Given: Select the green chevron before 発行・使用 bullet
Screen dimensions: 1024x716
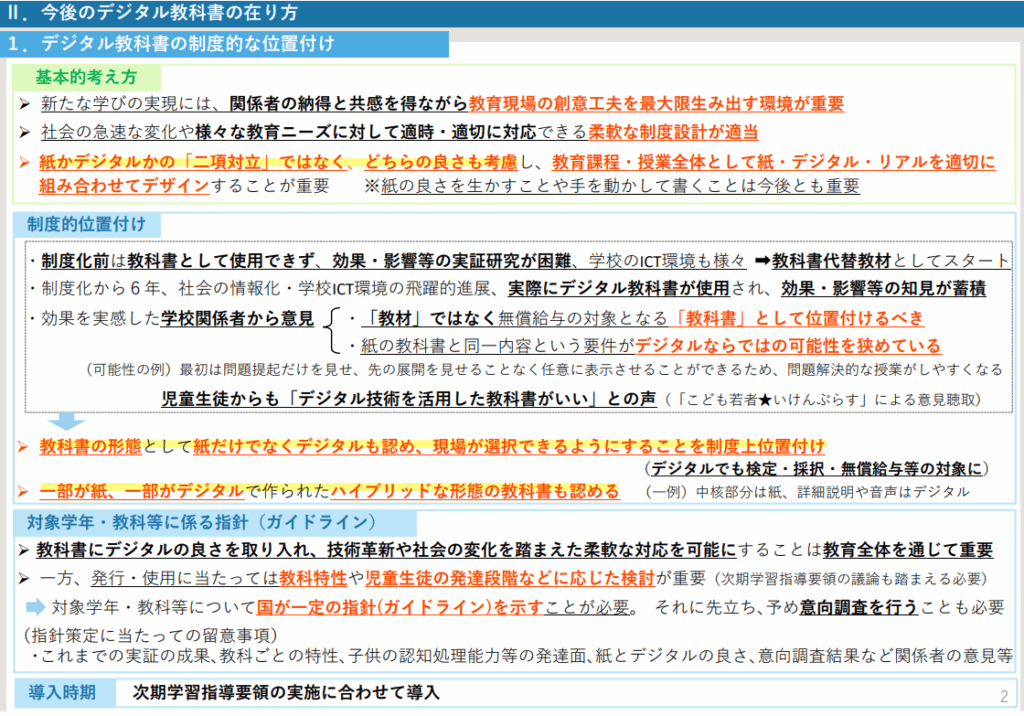Looking at the screenshot, I should coord(24,577).
